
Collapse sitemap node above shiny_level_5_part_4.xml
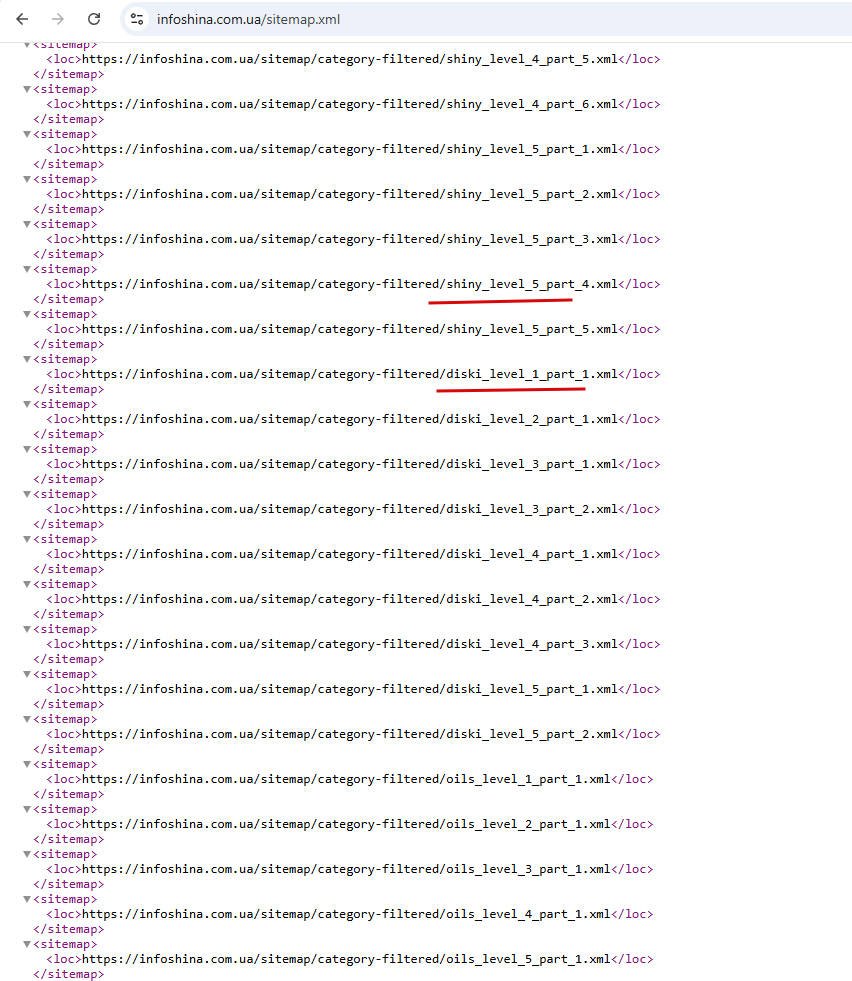click(27, 269)
